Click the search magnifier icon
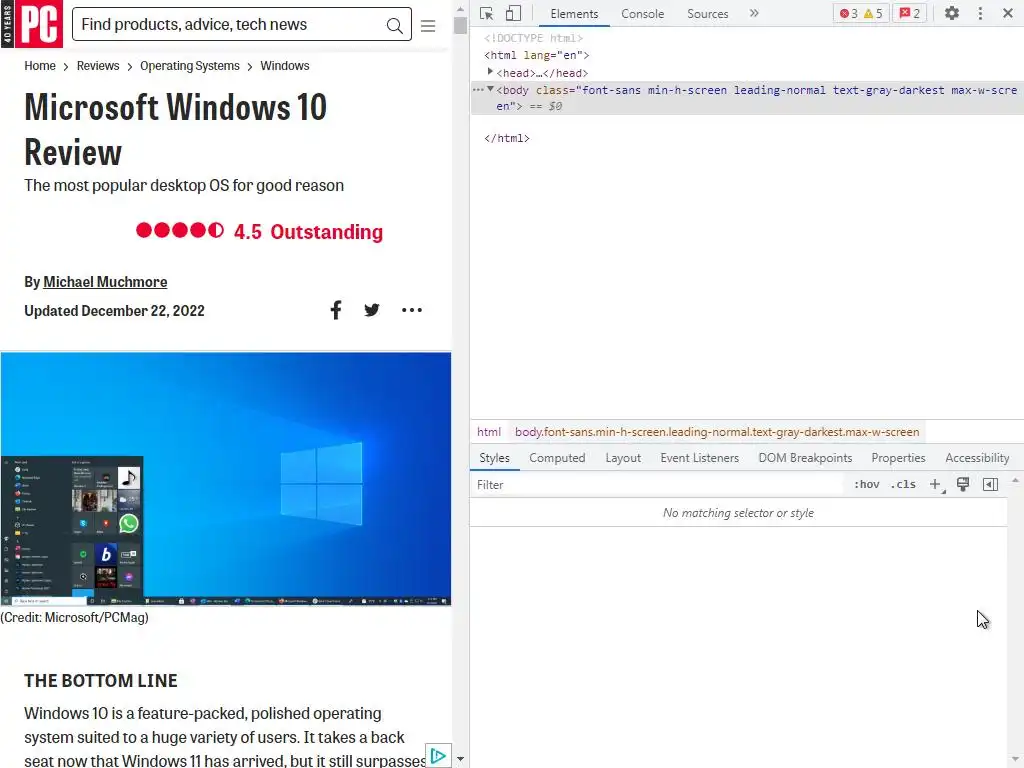Viewport: 1024px width, 768px height. (x=394, y=25)
